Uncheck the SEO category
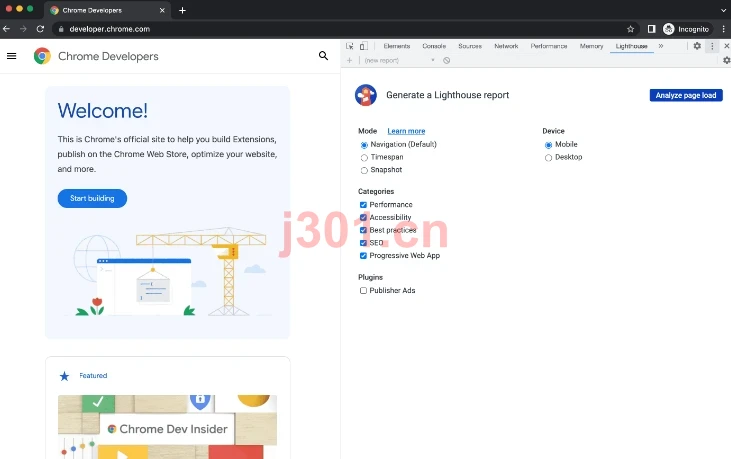Viewport: 731px width, 459px height. pos(363,243)
